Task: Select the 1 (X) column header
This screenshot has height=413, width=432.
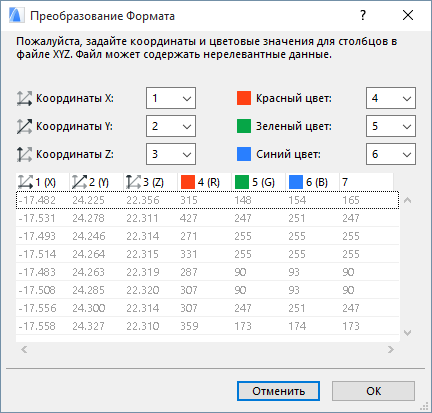Action: point(43,182)
